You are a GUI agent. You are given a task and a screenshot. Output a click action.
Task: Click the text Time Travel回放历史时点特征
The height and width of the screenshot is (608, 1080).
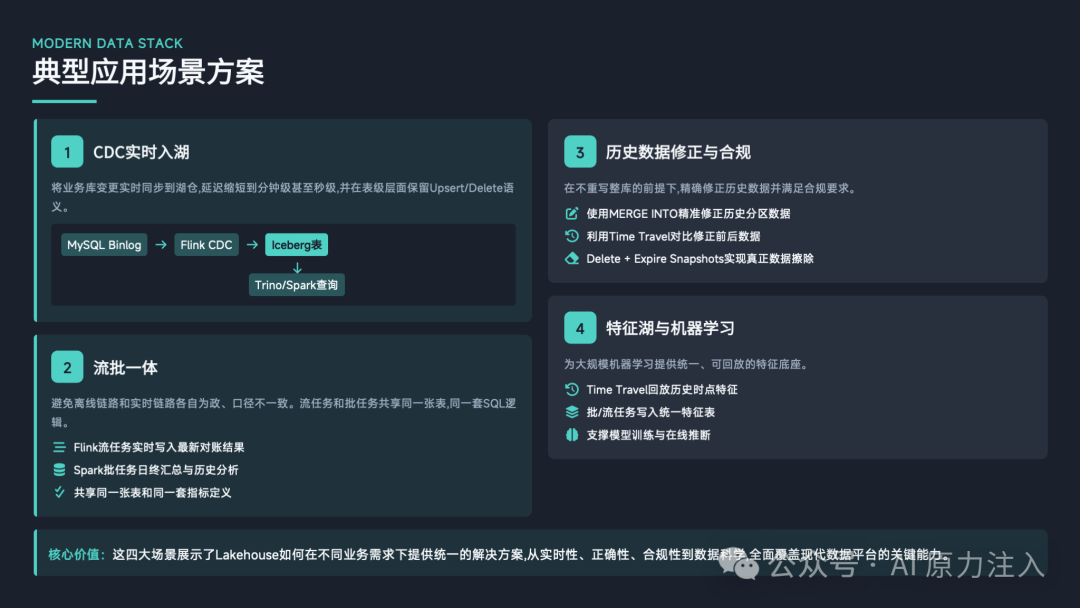[662, 390]
